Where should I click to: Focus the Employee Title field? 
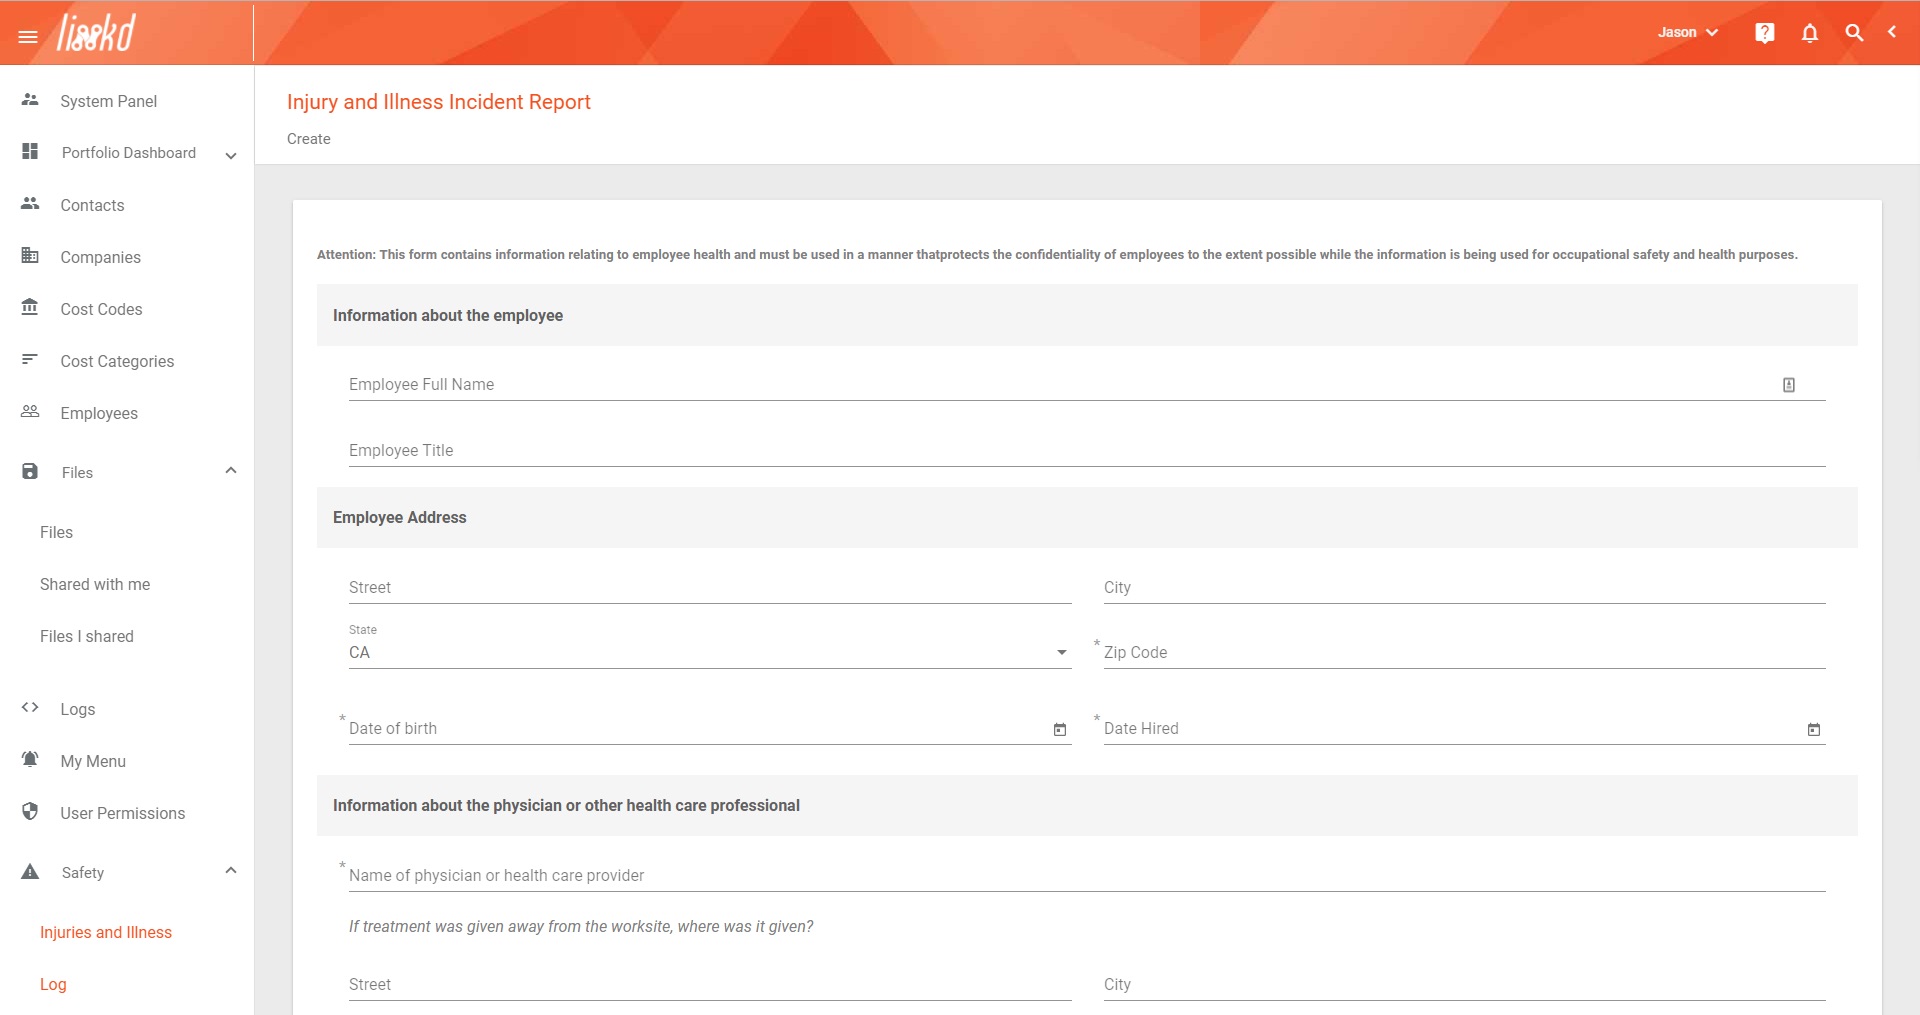[x=1086, y=451]
